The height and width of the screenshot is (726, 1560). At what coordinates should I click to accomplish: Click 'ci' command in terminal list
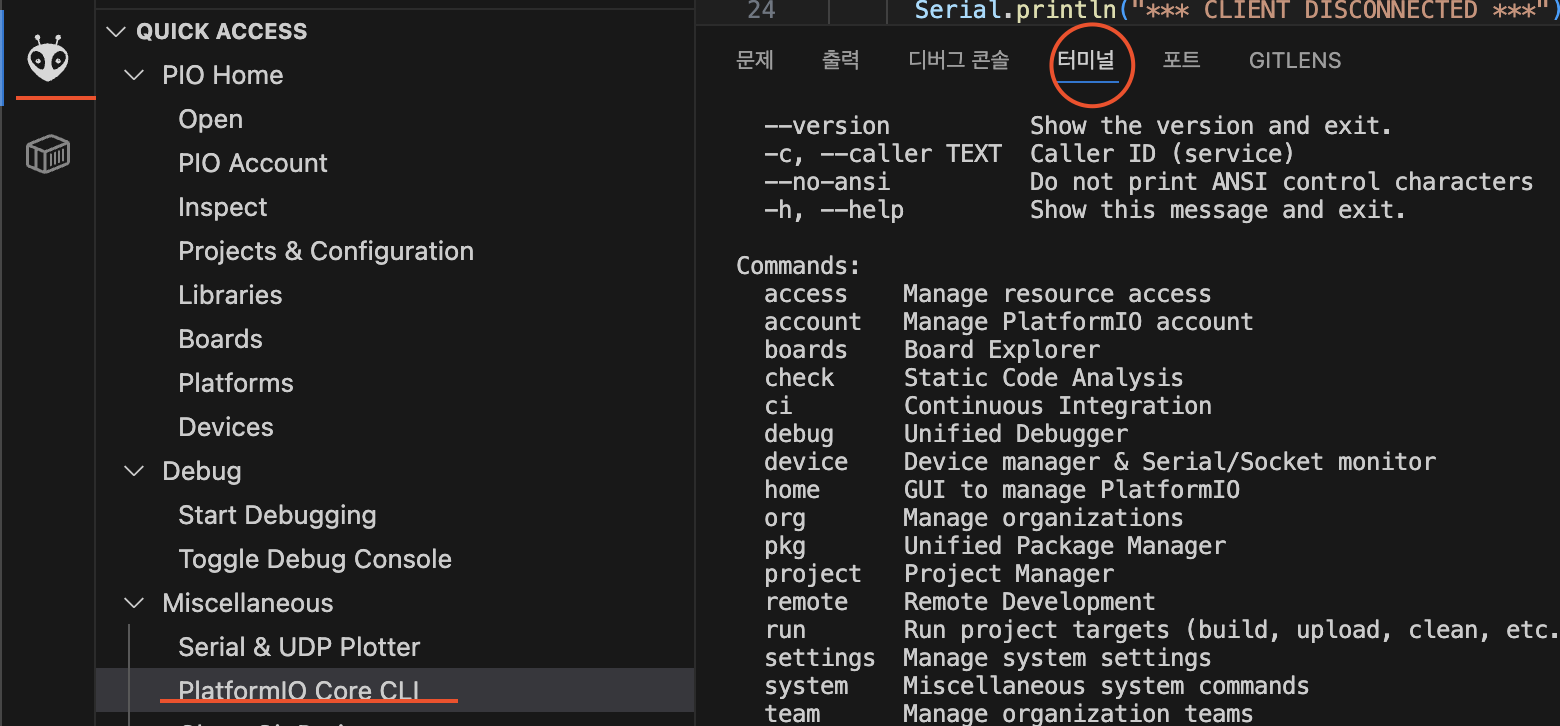pos(778,406)
